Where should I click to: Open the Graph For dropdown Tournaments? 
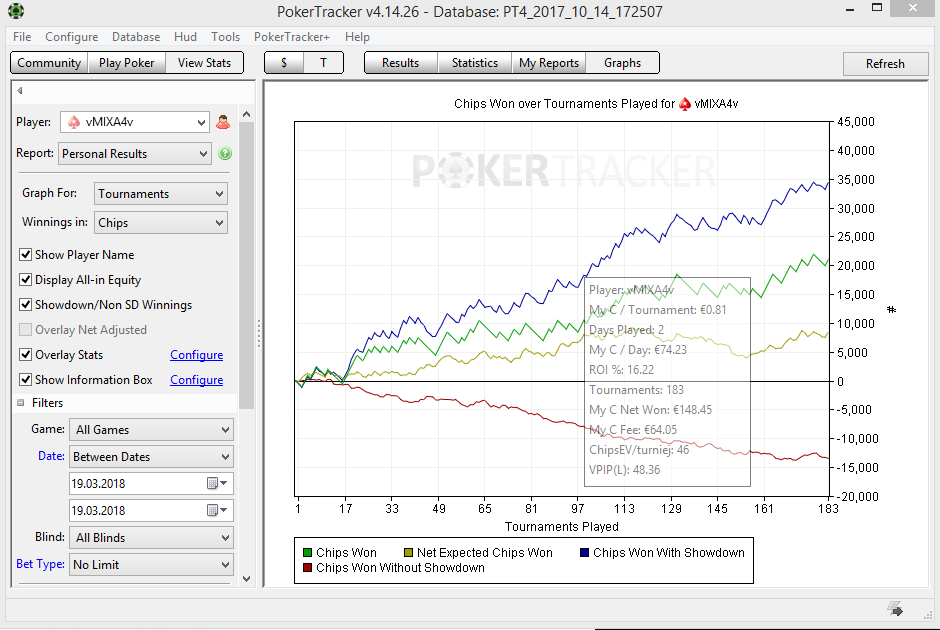pyautogui.click(x=161, y=194)
